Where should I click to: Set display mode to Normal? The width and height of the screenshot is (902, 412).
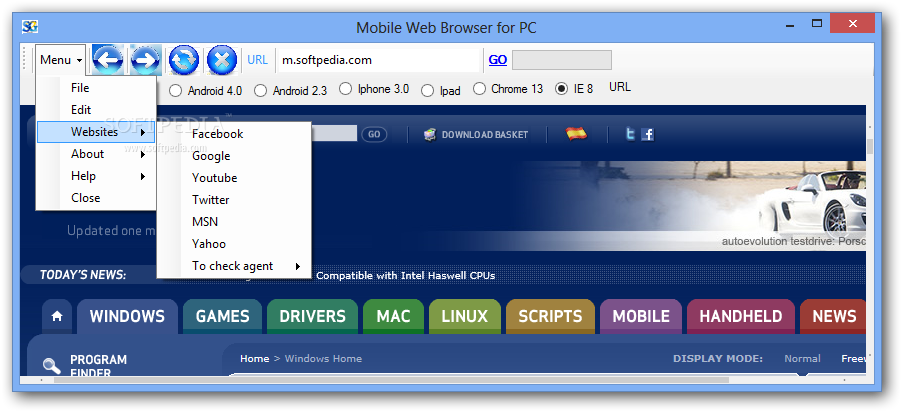click(x=802, y=358)
